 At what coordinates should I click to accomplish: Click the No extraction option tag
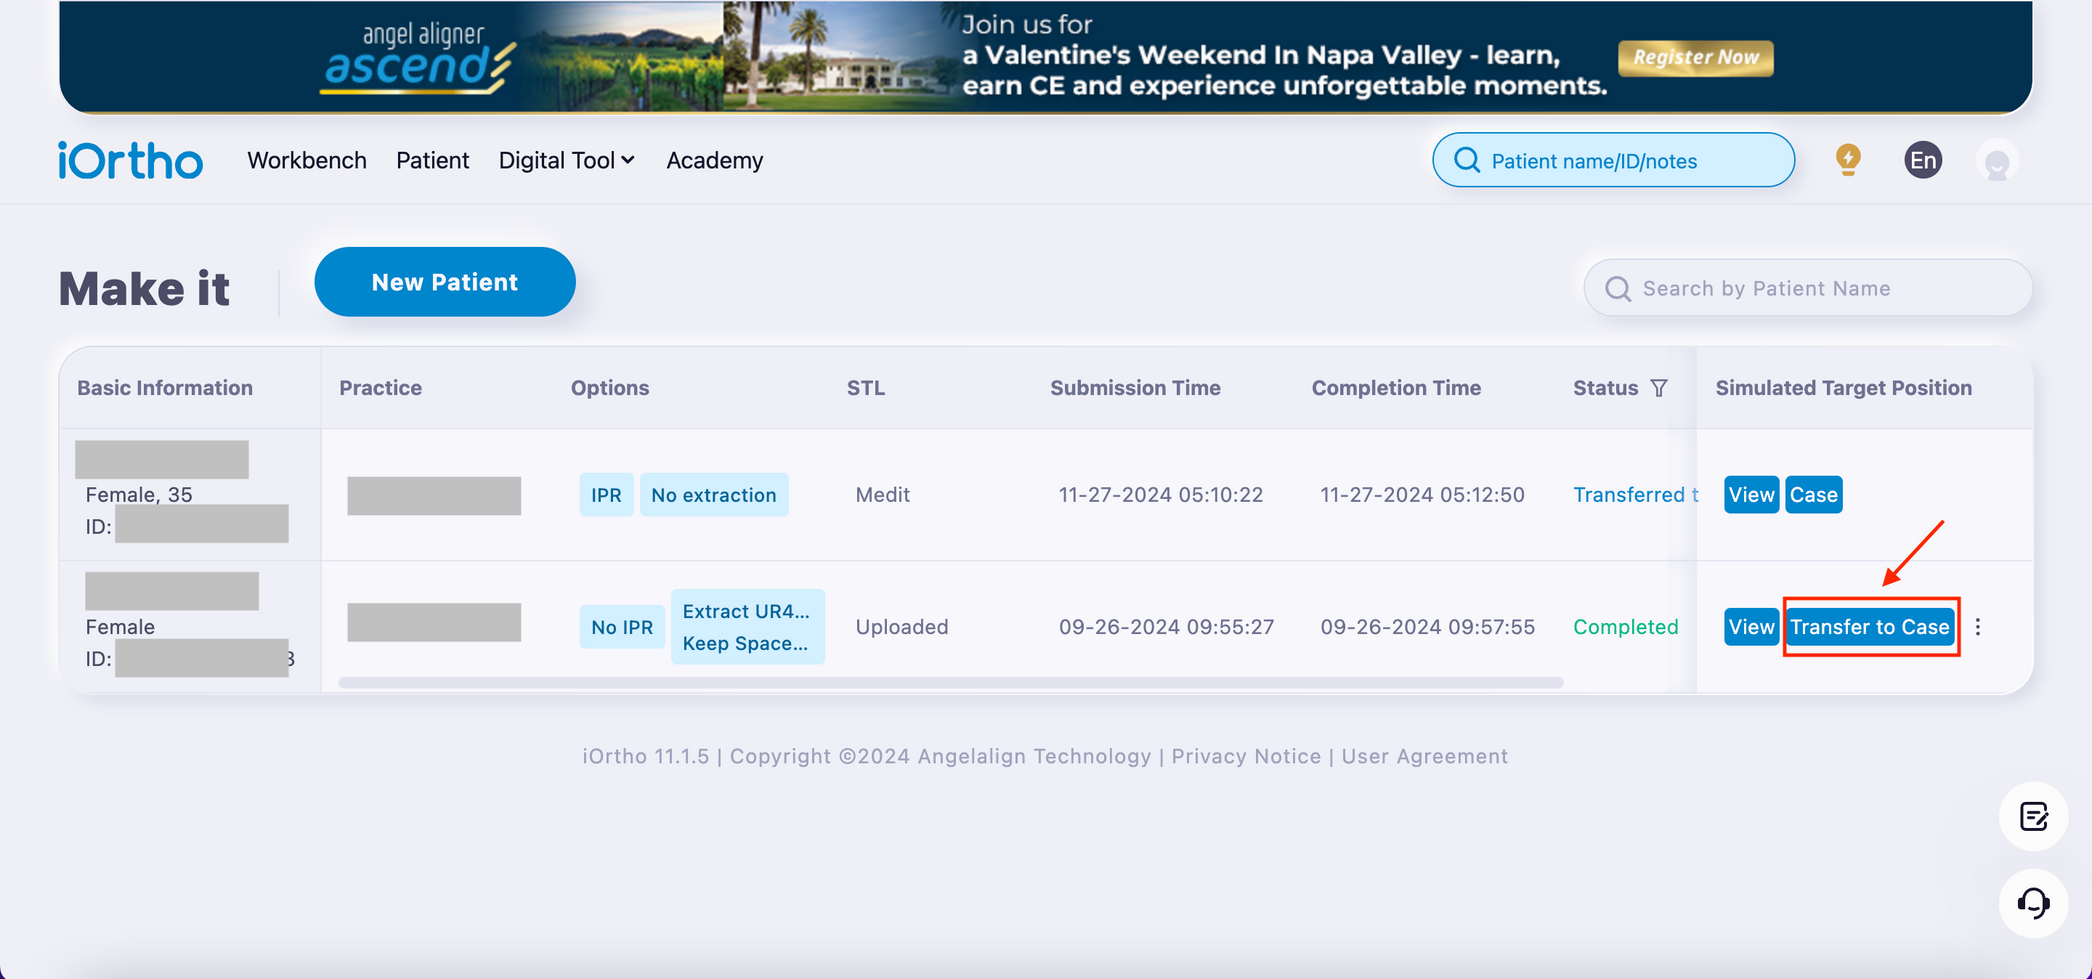(x=714, y=495)
